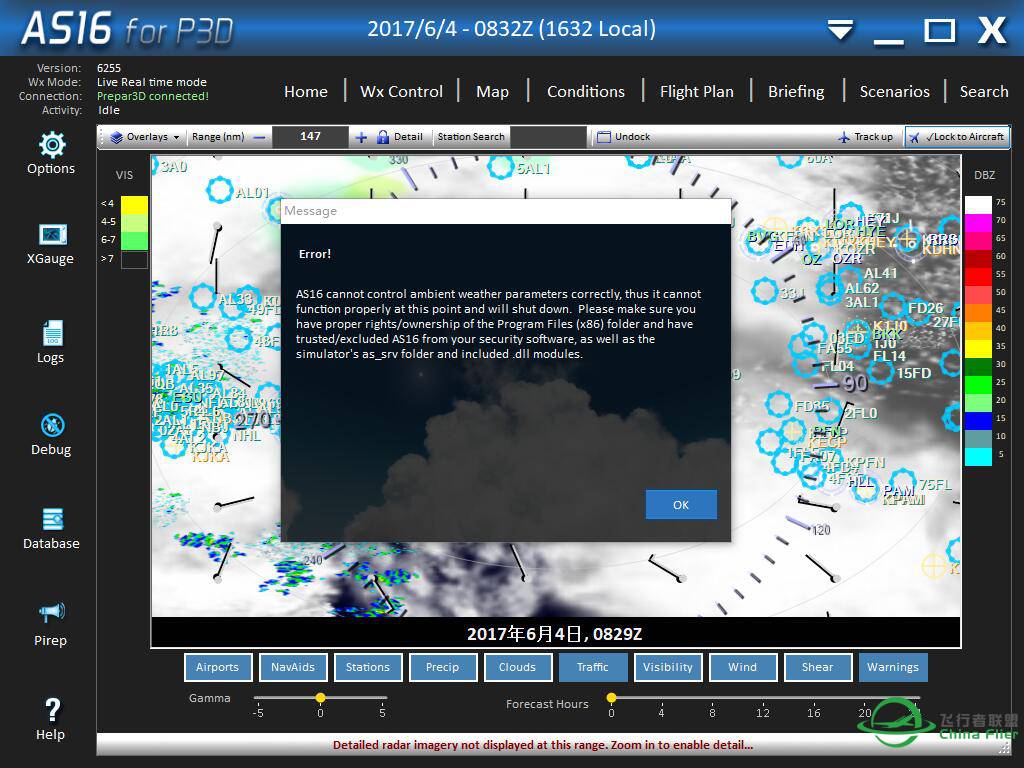The width and height of the screenshot is (1024, 768).
Task: Click the magenta 70 DBZ swatch
Action: click(978, 223)
